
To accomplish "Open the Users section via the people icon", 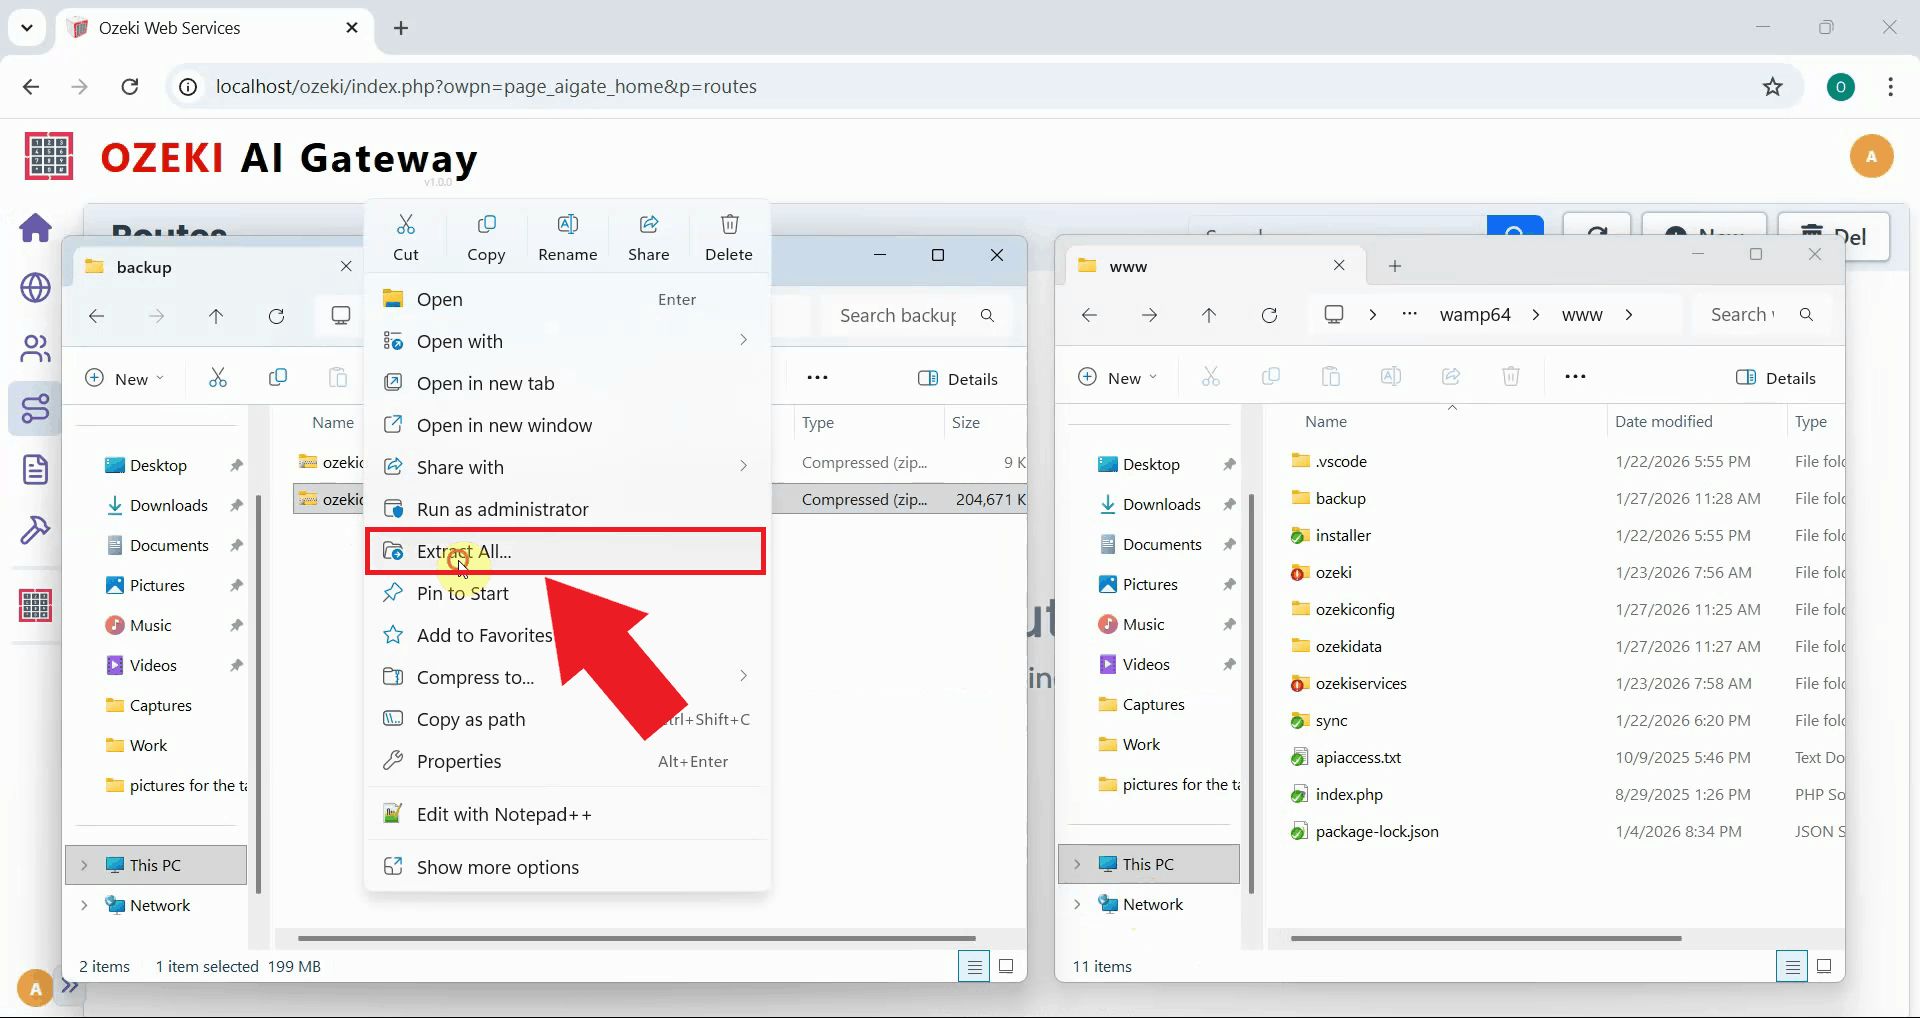I will pyautogui.click(x=35, y=348).
